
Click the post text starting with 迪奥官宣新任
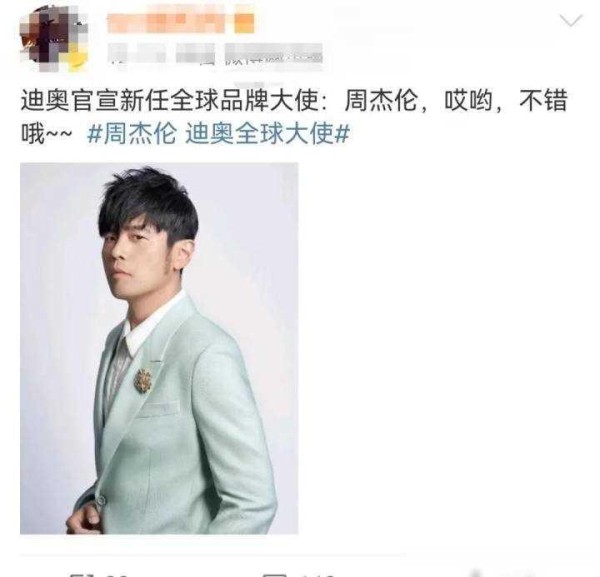294,117
